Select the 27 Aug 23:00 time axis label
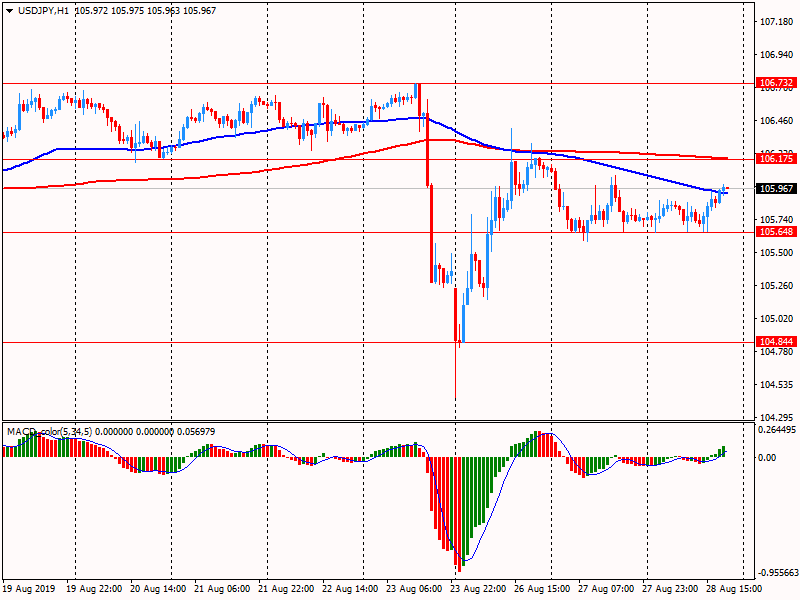Screen dimensions: 800x600 pos(670,589)
